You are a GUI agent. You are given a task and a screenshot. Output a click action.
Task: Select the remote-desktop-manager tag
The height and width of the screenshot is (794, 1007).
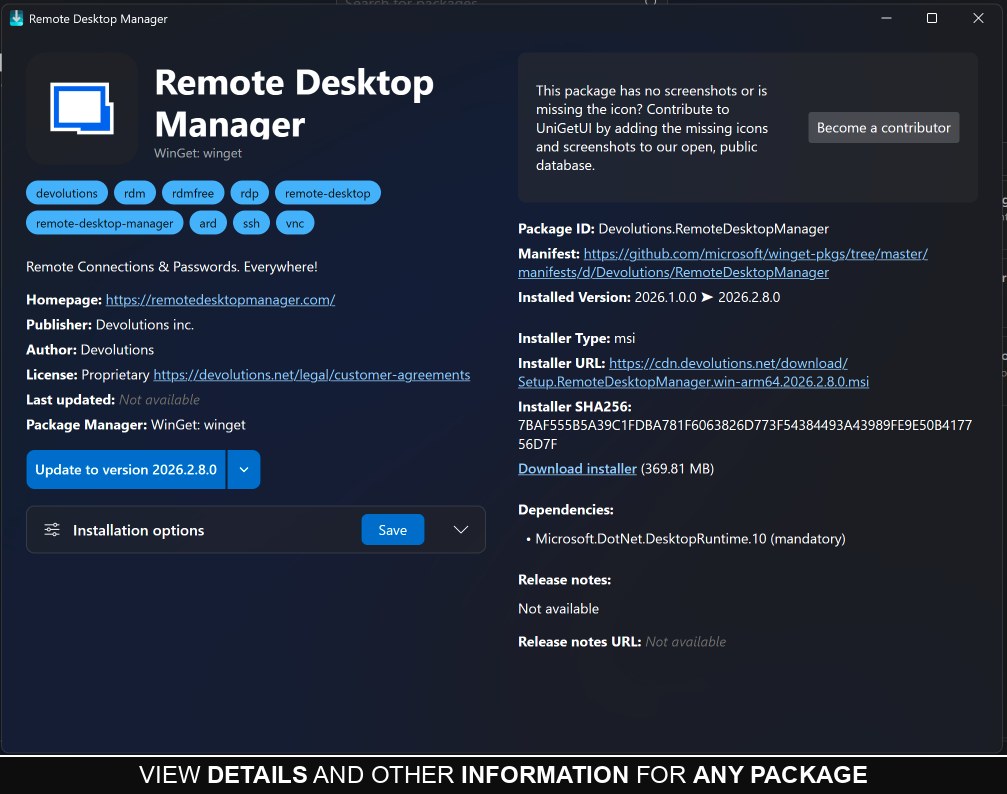(x=105, y=224)
